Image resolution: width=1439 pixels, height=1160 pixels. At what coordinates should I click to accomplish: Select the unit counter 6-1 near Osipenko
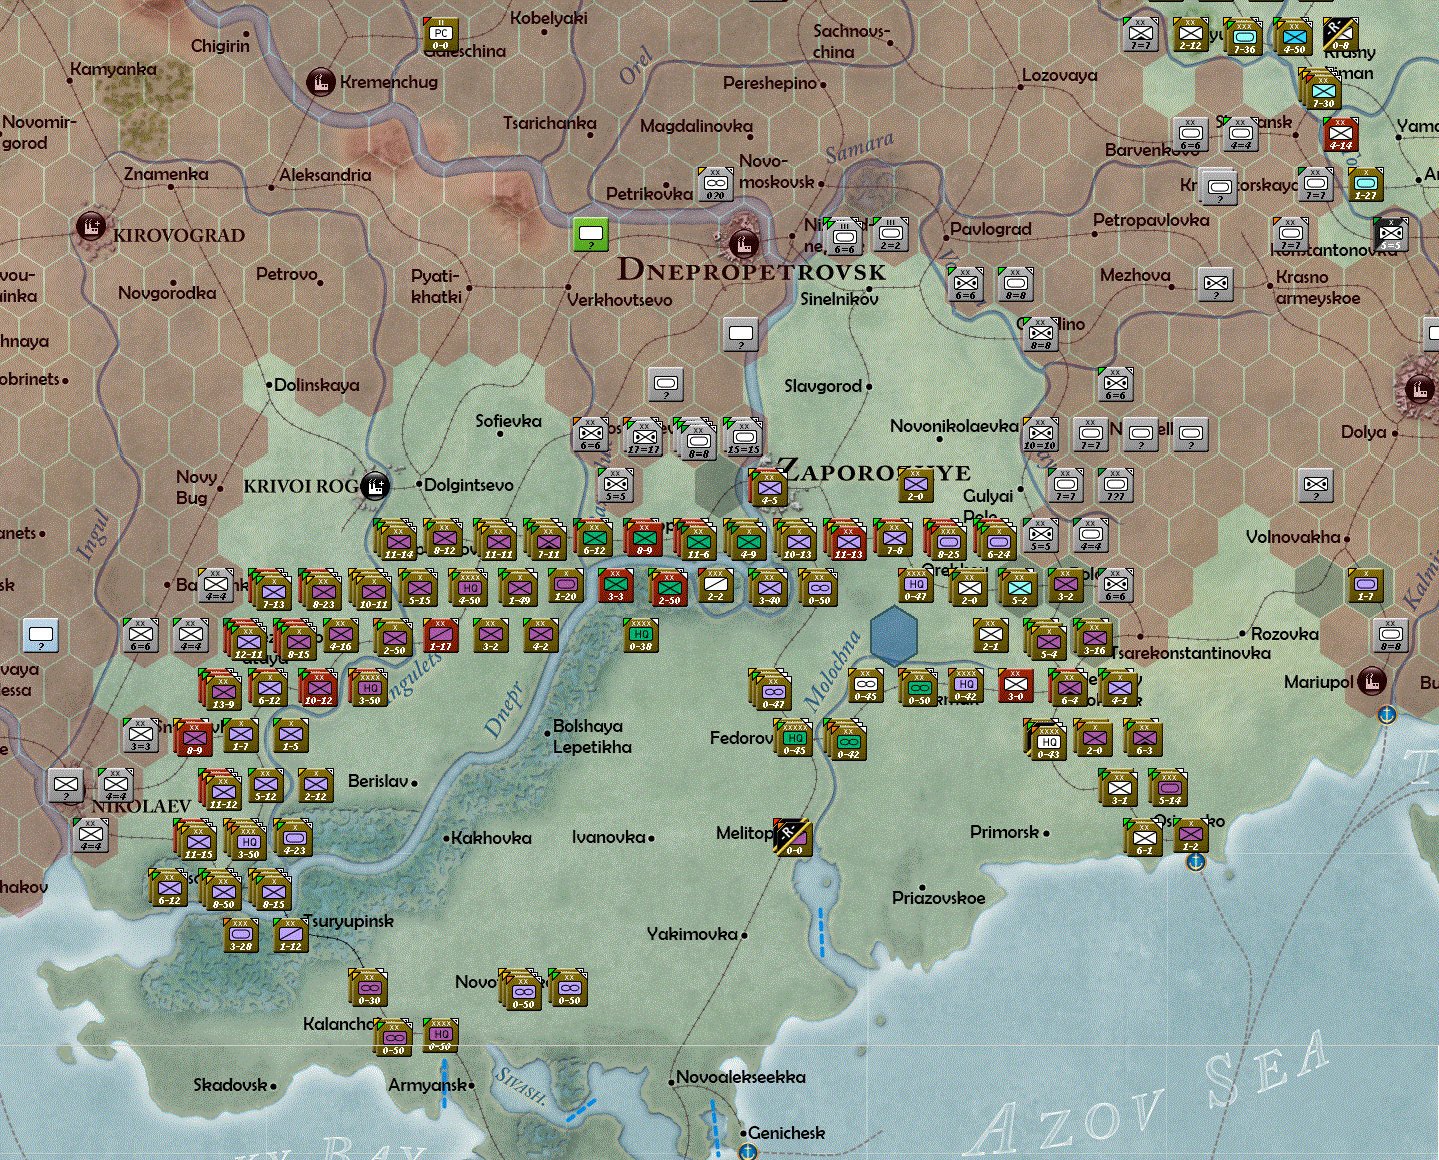tap(1143, 838)
